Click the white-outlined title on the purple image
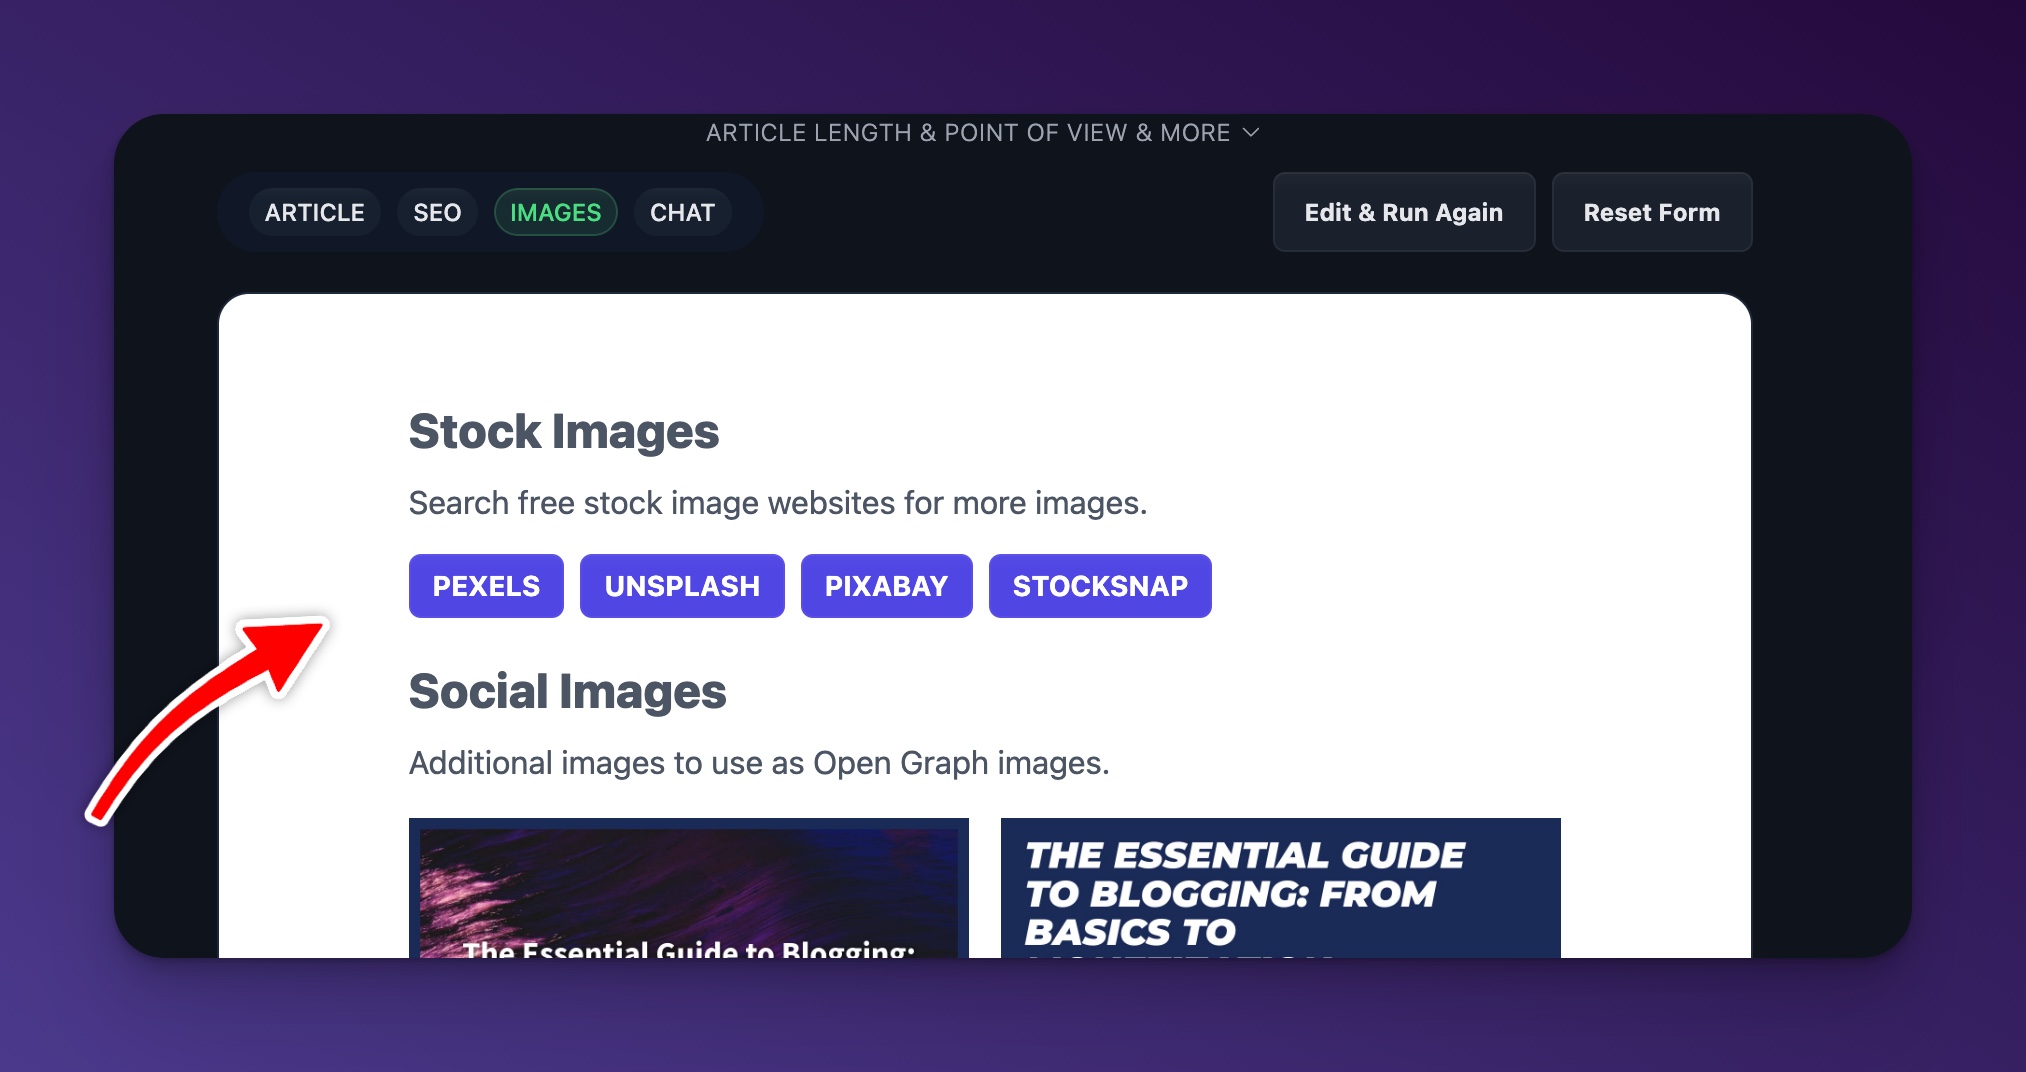 point(688,948)
